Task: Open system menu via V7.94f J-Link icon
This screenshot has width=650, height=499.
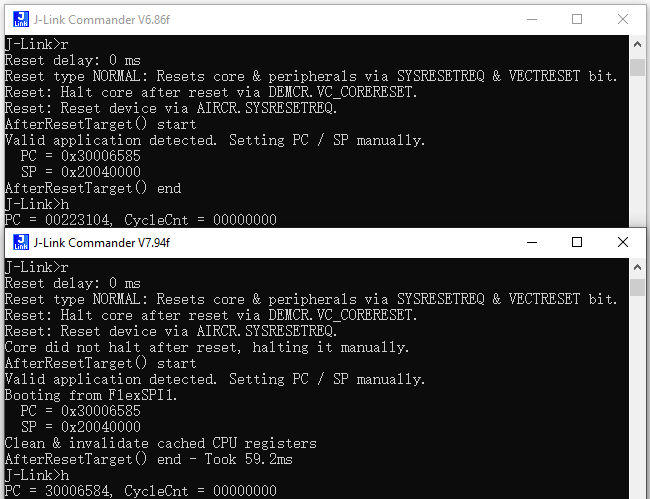Action: click(x=21, y=242)
